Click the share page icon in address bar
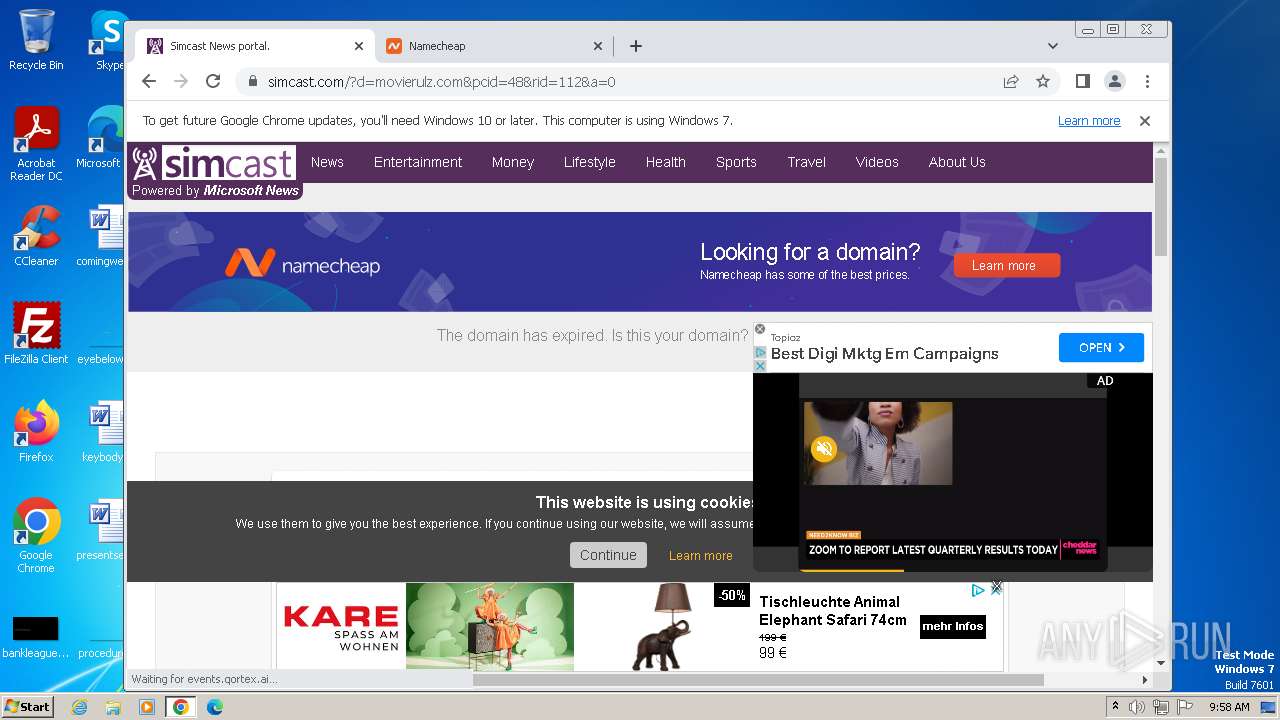The height and width of the screenshot is (720, 1280). [1011, 81]
